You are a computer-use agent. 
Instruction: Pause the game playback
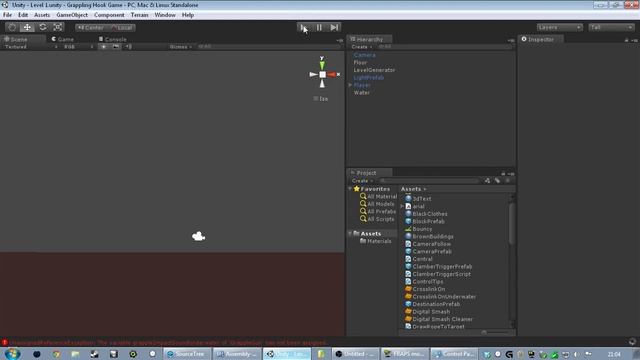pyautogui.click(x=319, y=27)
